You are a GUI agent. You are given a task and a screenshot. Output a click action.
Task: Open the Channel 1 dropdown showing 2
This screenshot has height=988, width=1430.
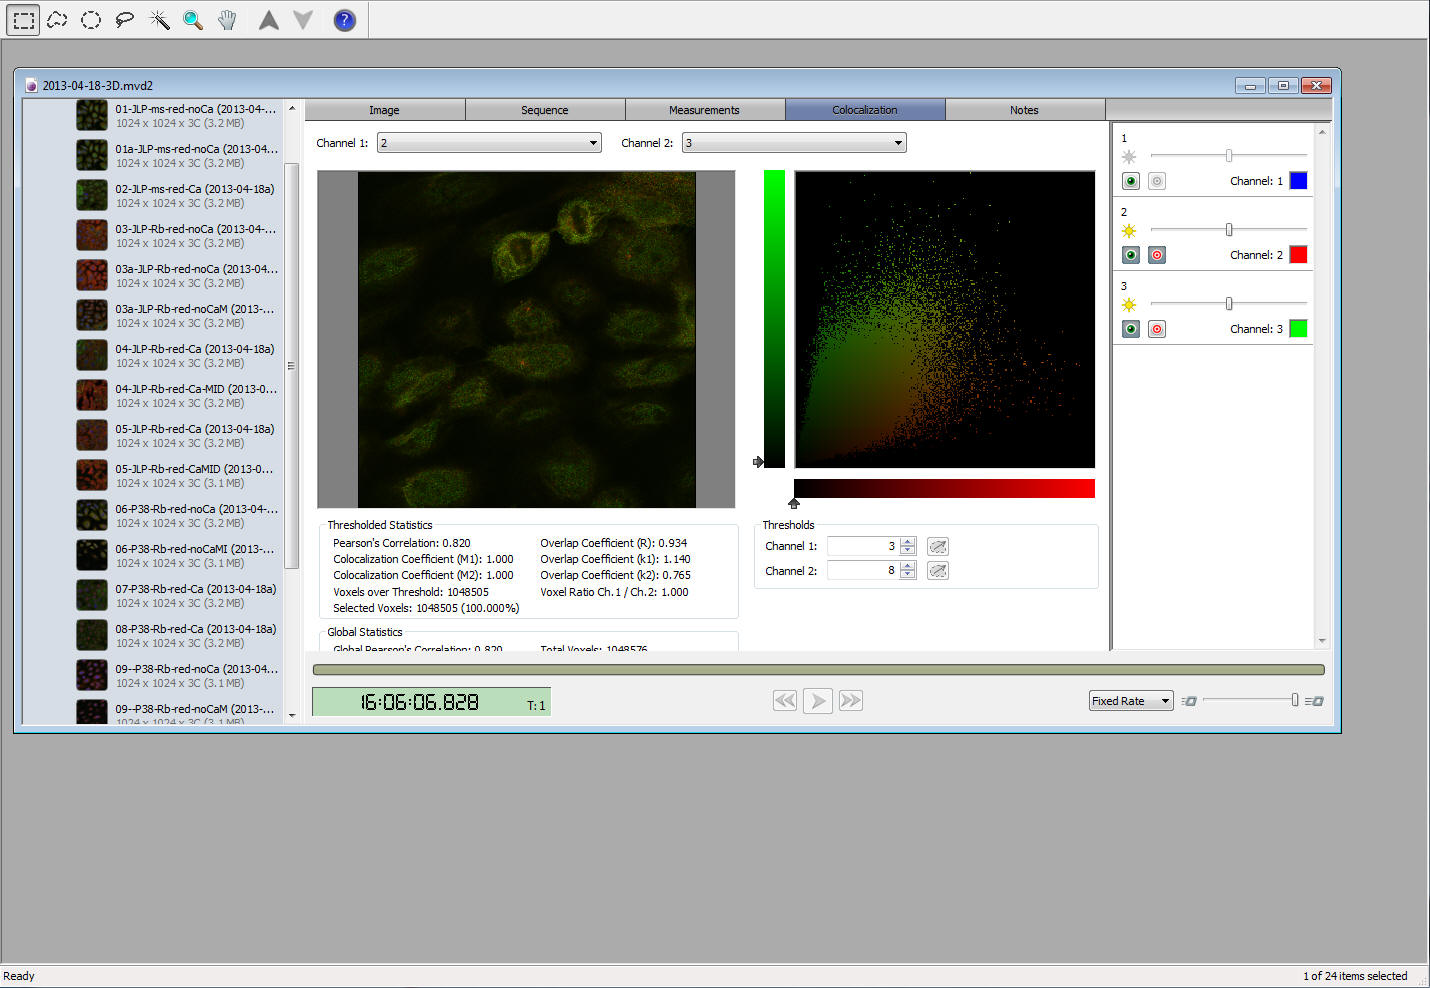tap(489, 143)
